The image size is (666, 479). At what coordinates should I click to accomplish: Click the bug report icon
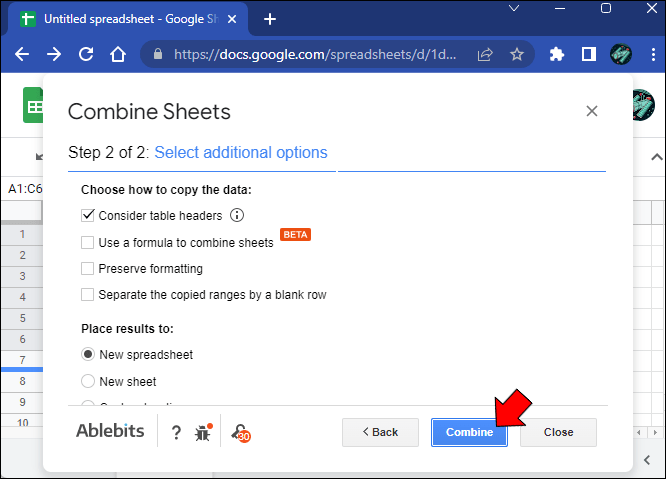click(203, 432)
